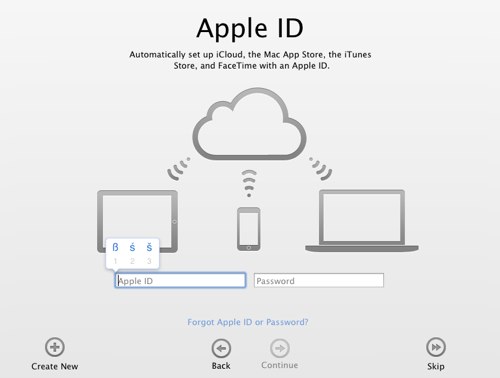
Task: Click the Continue arrow icon
Action: [280, 348]
